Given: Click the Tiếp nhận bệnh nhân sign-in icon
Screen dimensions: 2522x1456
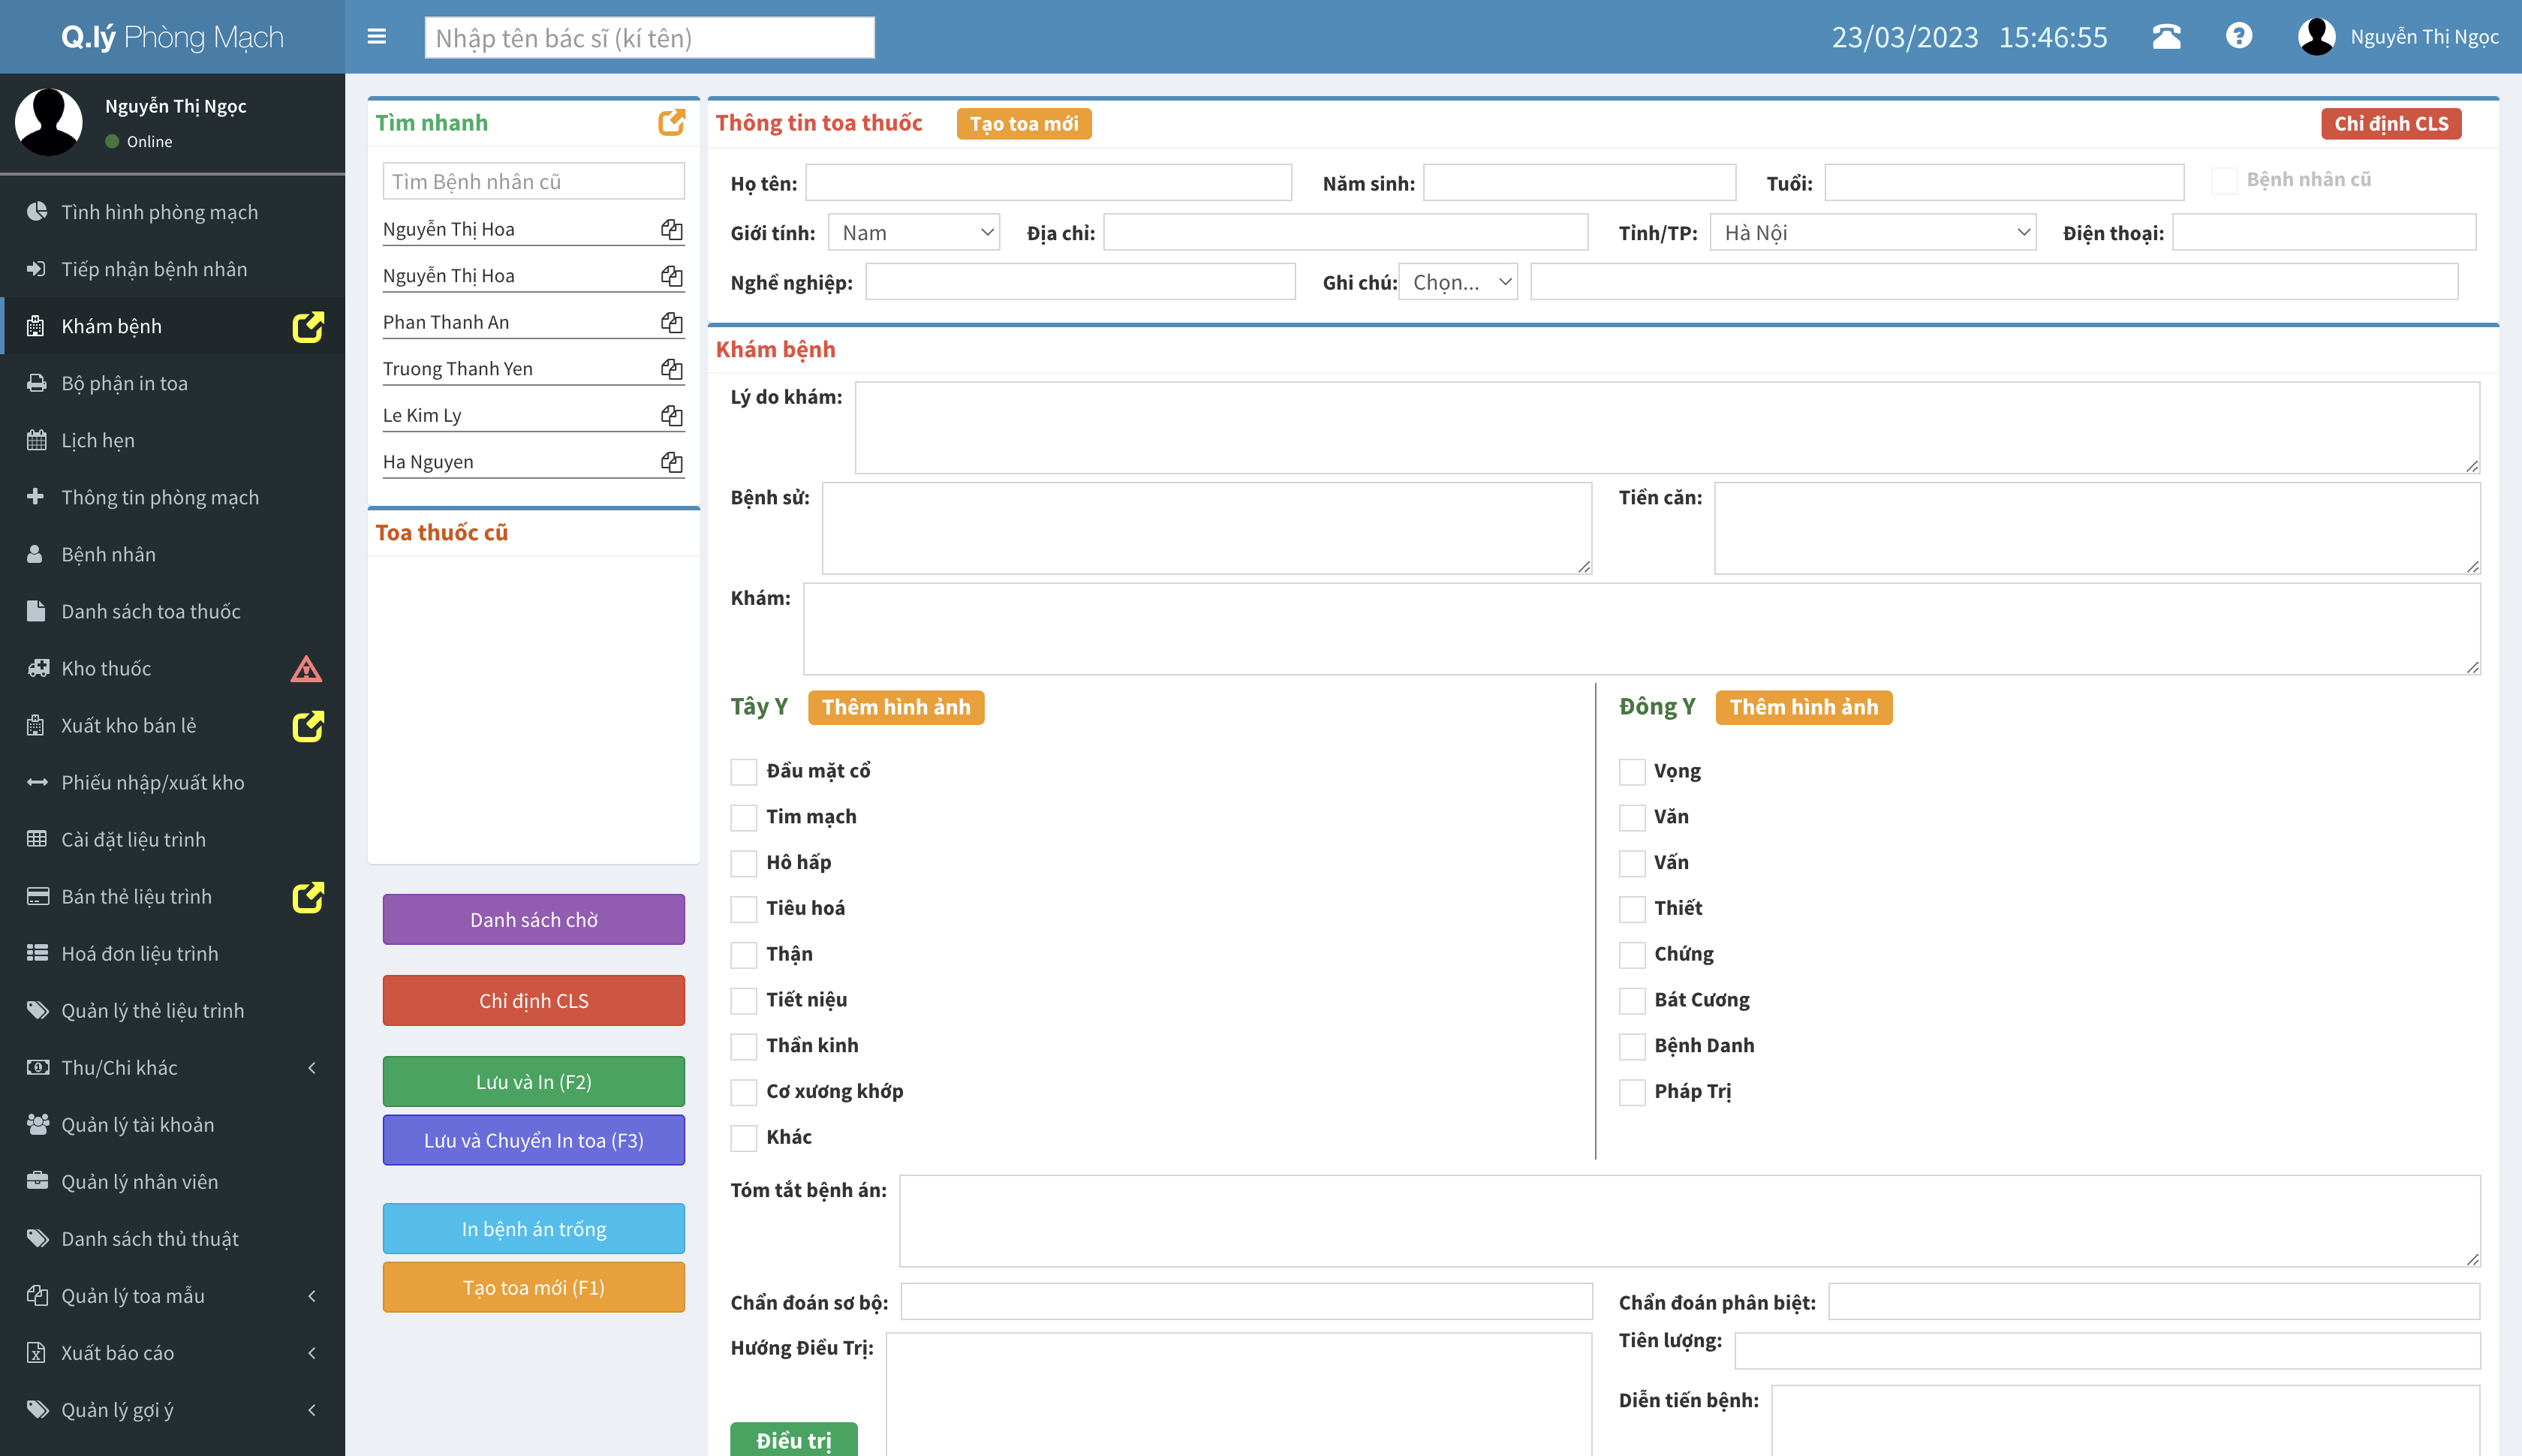Looking at the screenshot, I should [37, 268].
